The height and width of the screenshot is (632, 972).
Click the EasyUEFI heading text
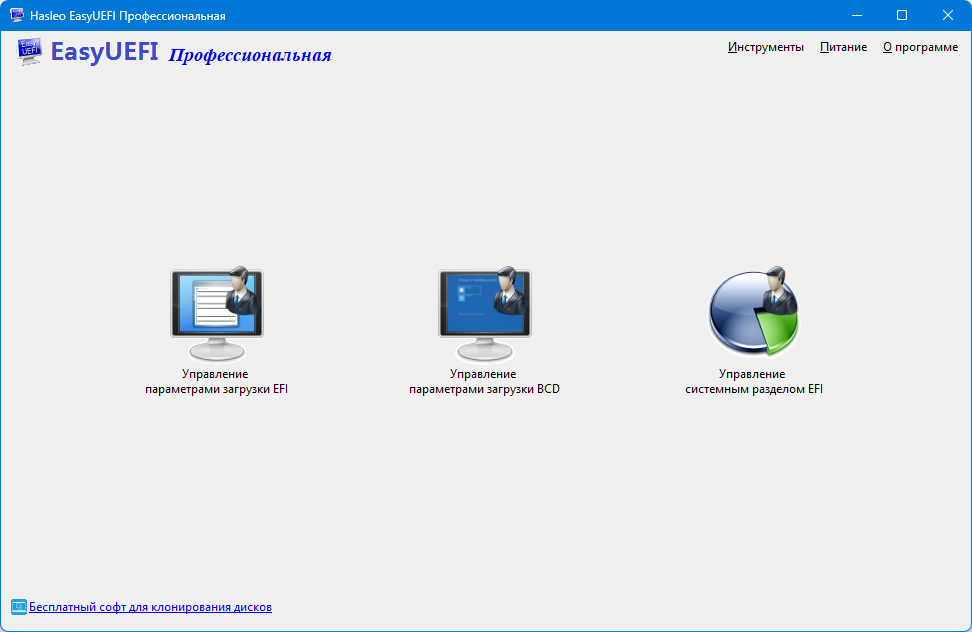click(104, 52)
